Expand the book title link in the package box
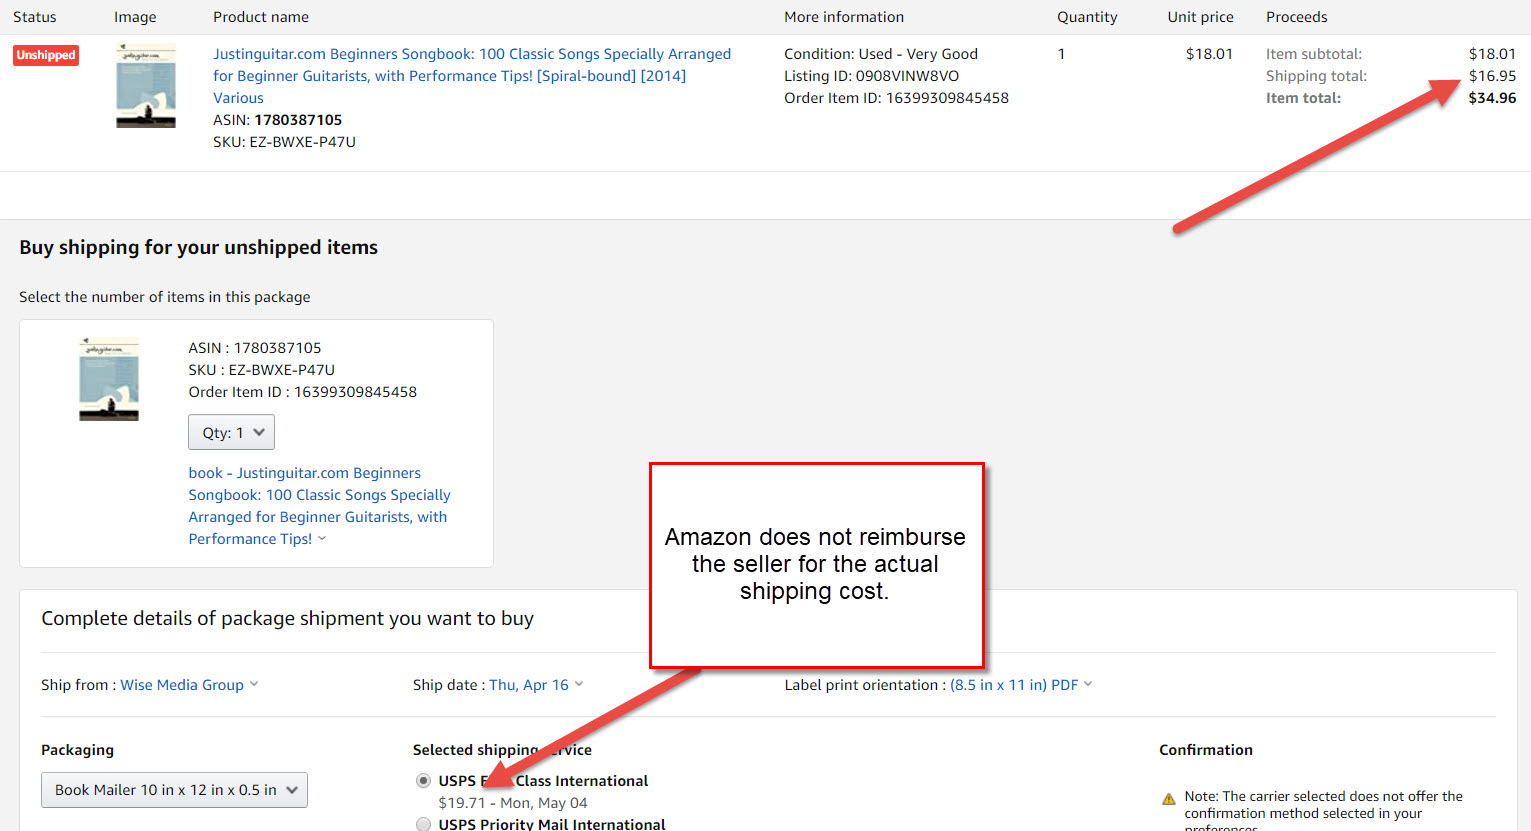The width and height of the screenshot is (1531, 831). [319, 506]
